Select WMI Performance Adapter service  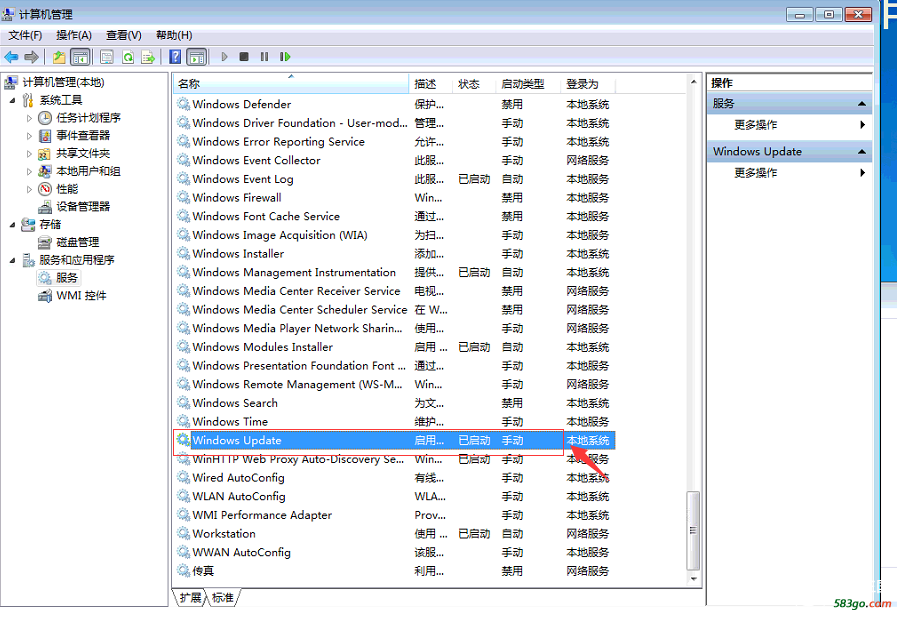coord(262,514)
